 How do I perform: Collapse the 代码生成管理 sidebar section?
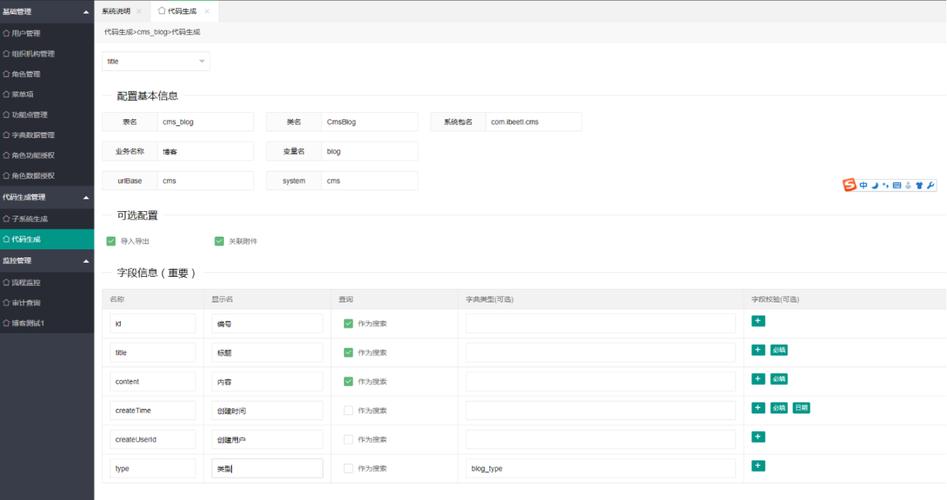pos(86,198)
